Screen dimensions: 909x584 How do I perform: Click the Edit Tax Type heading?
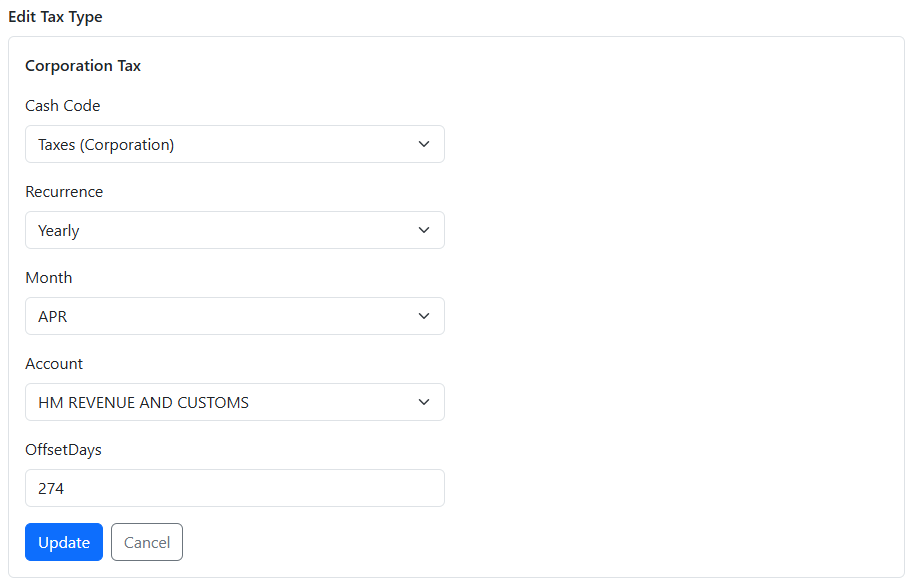(55, 16)
